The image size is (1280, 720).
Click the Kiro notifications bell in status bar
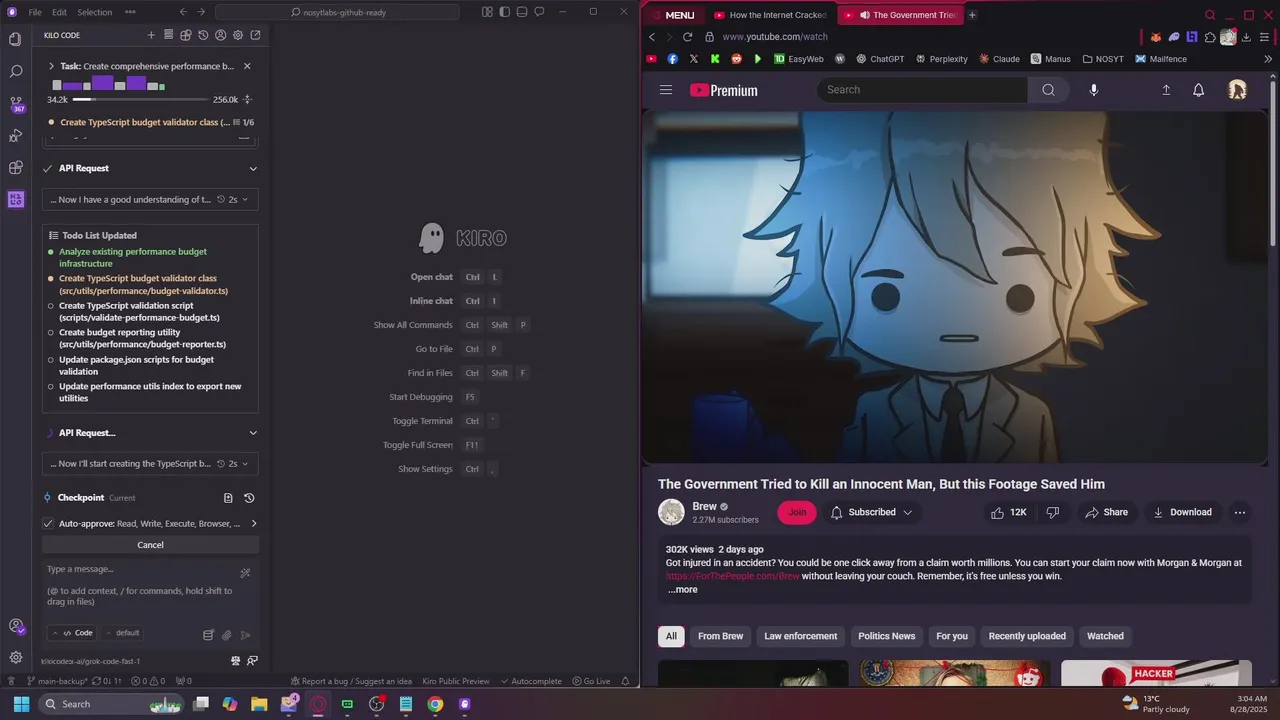pos(625,681)
